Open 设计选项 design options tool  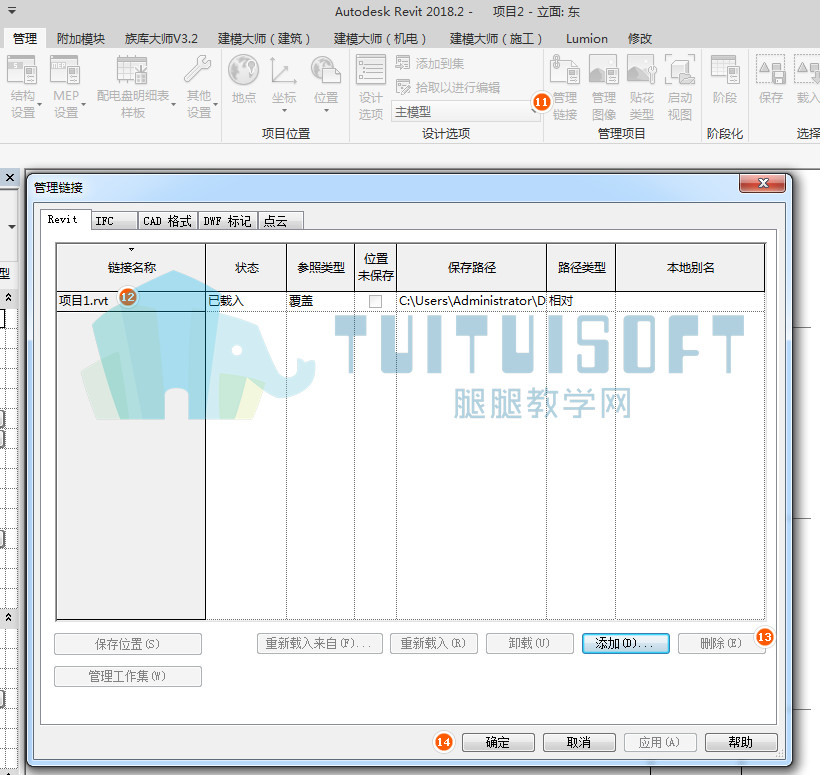pyautogui.click(x=371, y=87)
